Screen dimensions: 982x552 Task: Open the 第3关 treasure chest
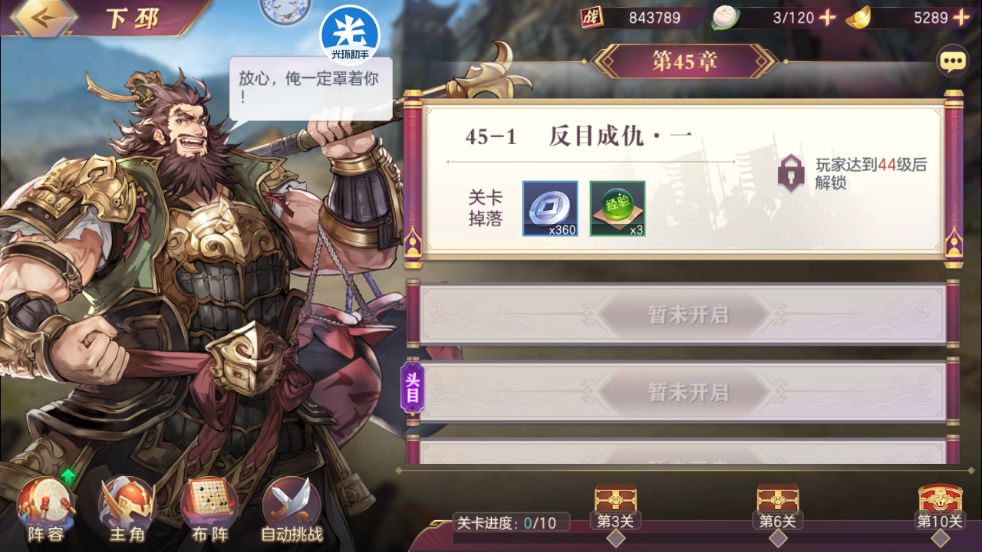615,506
